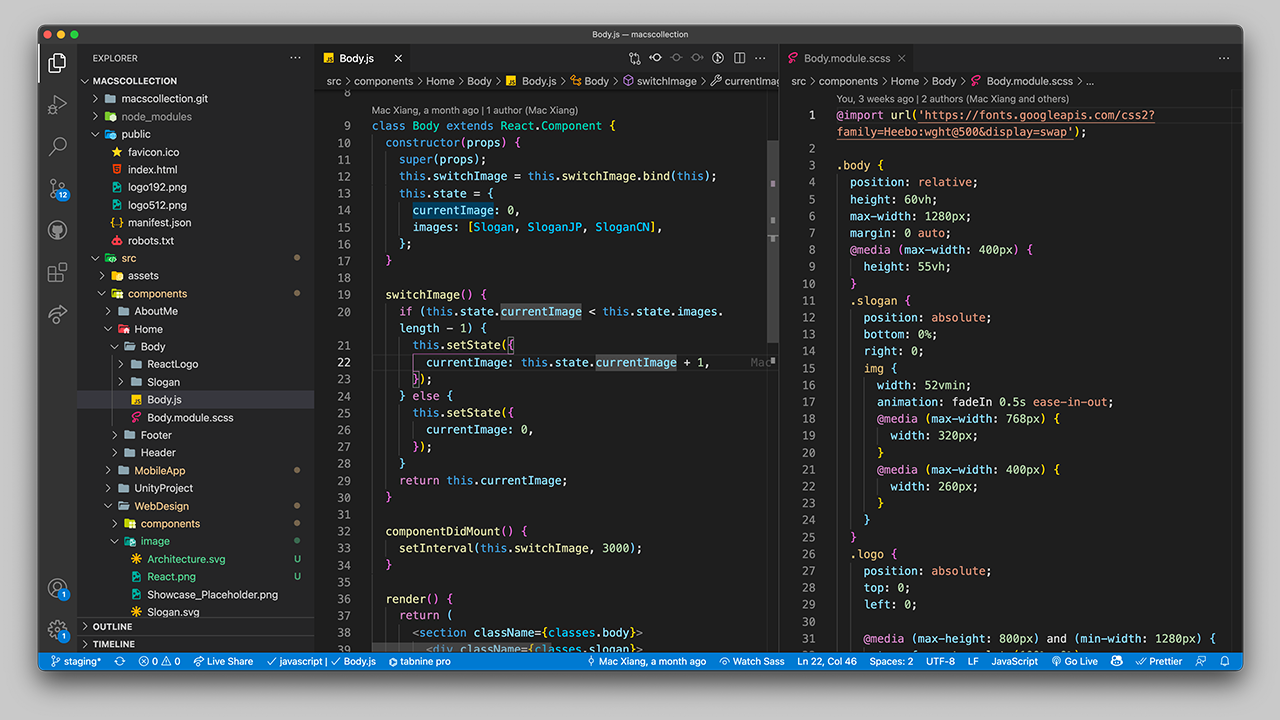Screen dimensions: 1280x720
Task: Open more actions for Body.js editor group
Action: (761, 58)
